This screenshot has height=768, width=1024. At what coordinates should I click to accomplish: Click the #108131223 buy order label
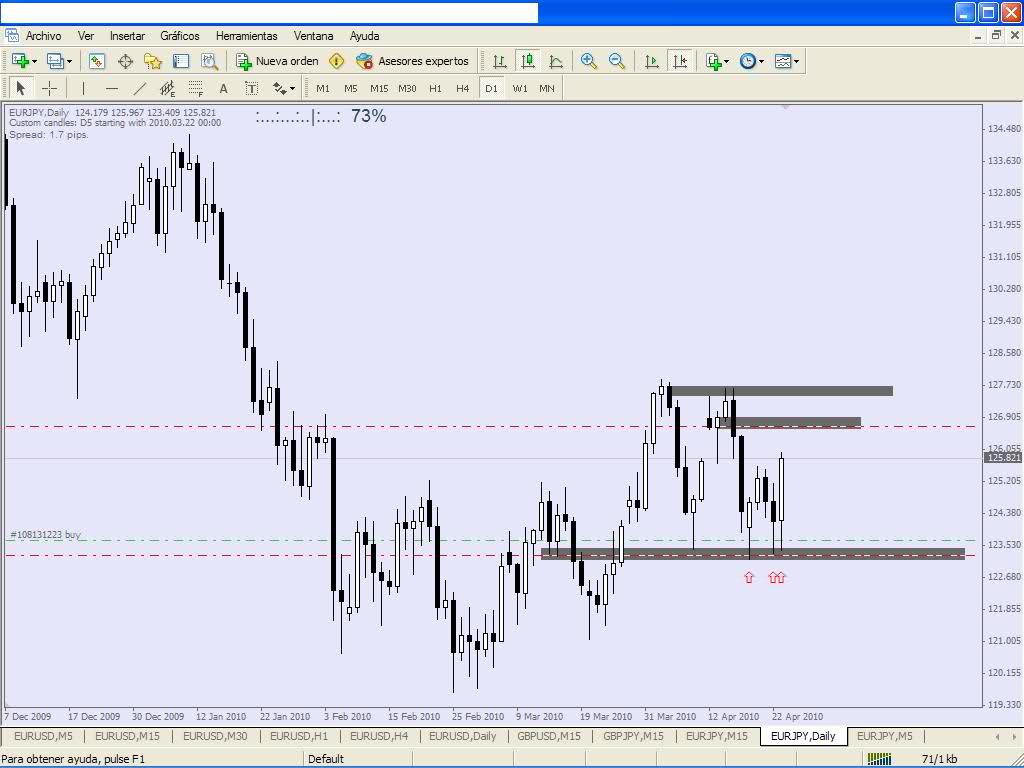tap(46, 534)
